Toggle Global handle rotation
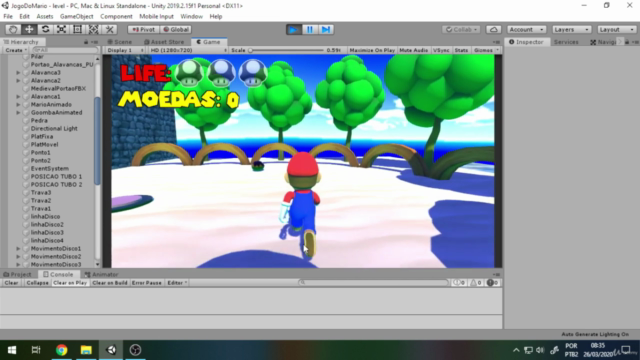 pyautogui.click(x=176, y=29)
